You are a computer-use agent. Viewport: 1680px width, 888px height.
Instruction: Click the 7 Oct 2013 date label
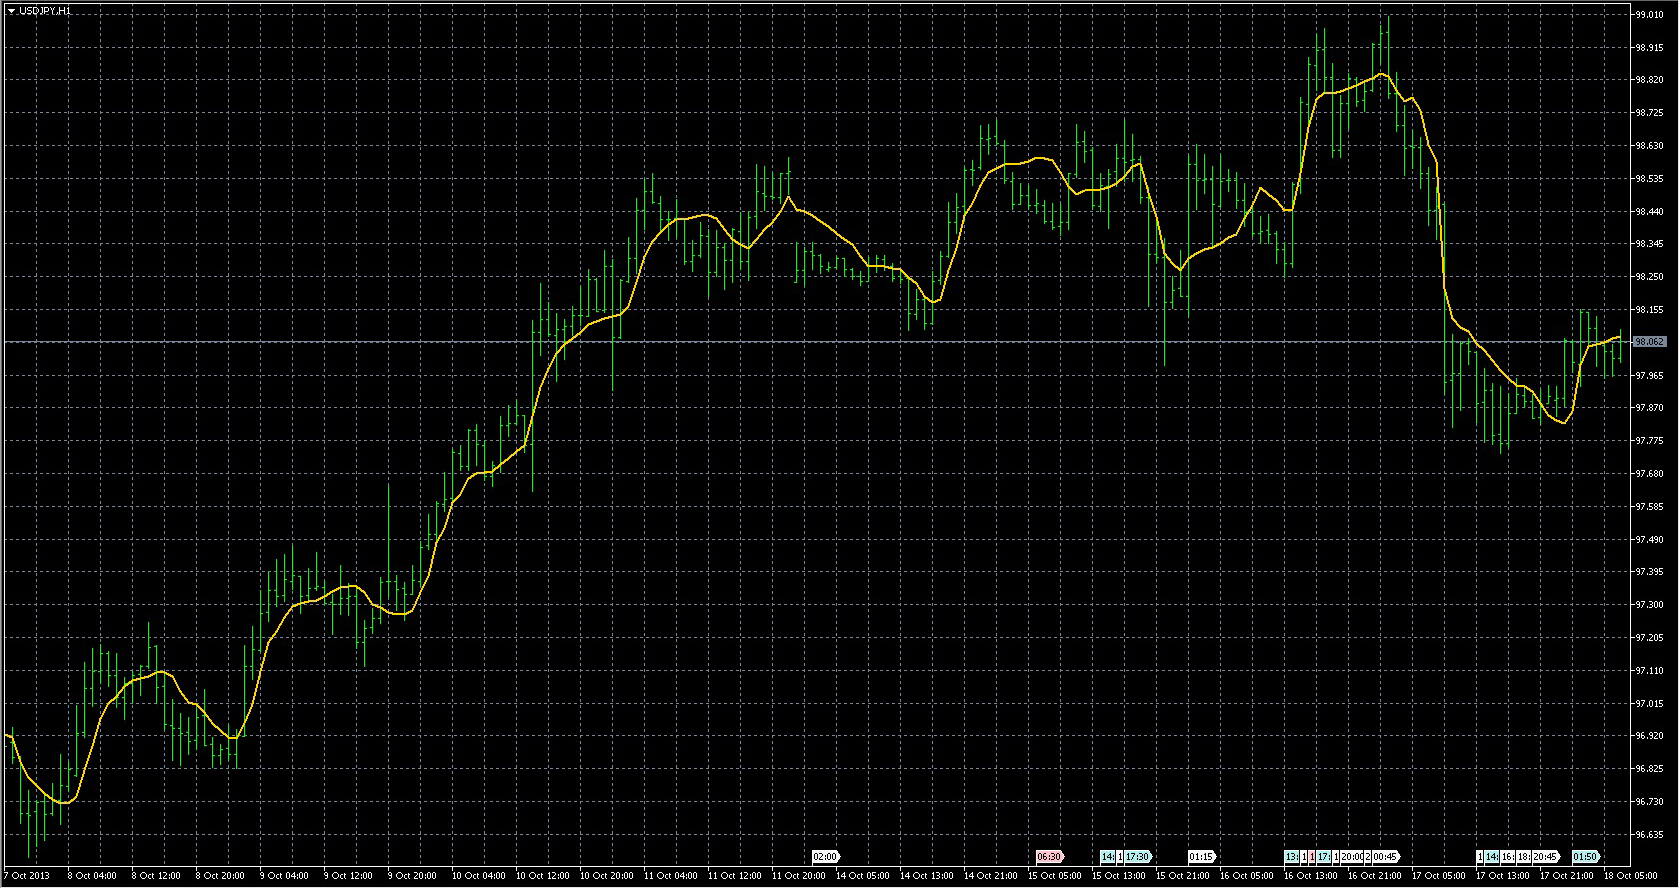click(x=26, y=876)
